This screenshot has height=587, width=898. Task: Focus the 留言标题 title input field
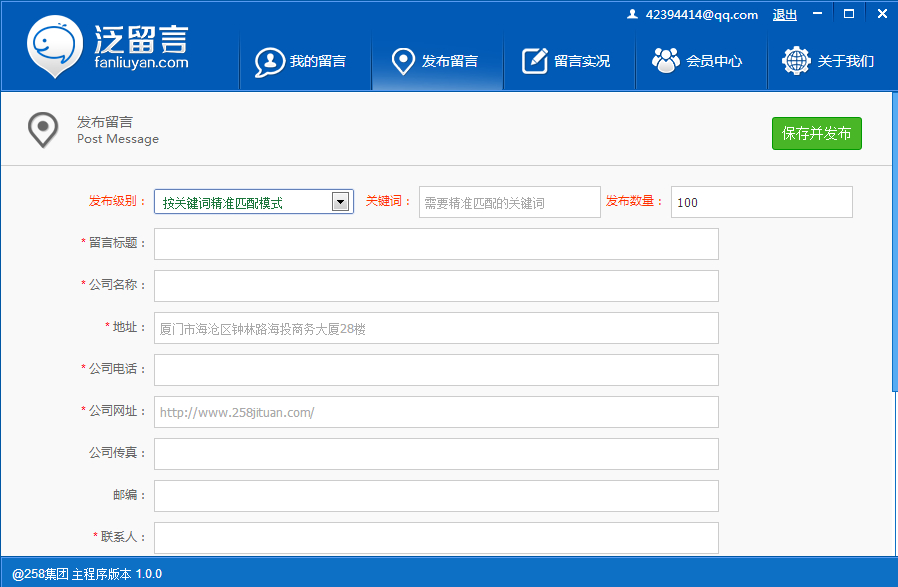point(436,243)
